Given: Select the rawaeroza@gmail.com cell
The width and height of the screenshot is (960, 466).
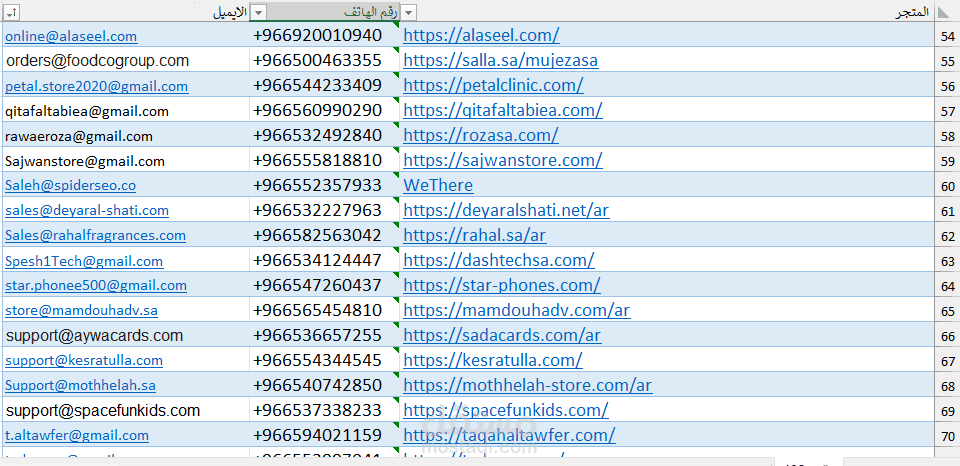Looking at the screenshot, I should point(126,136).
